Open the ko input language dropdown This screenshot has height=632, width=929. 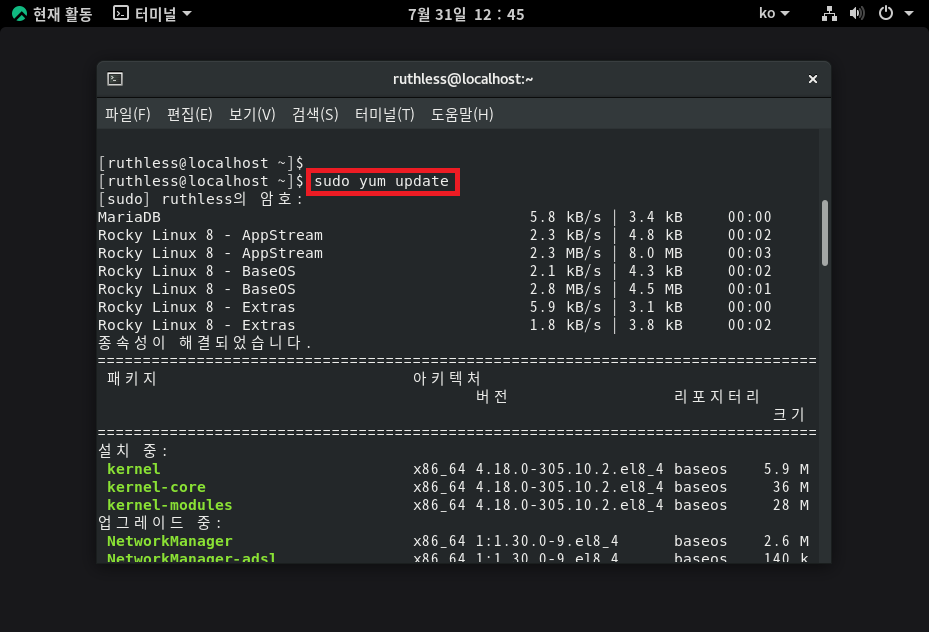(774, 13)
